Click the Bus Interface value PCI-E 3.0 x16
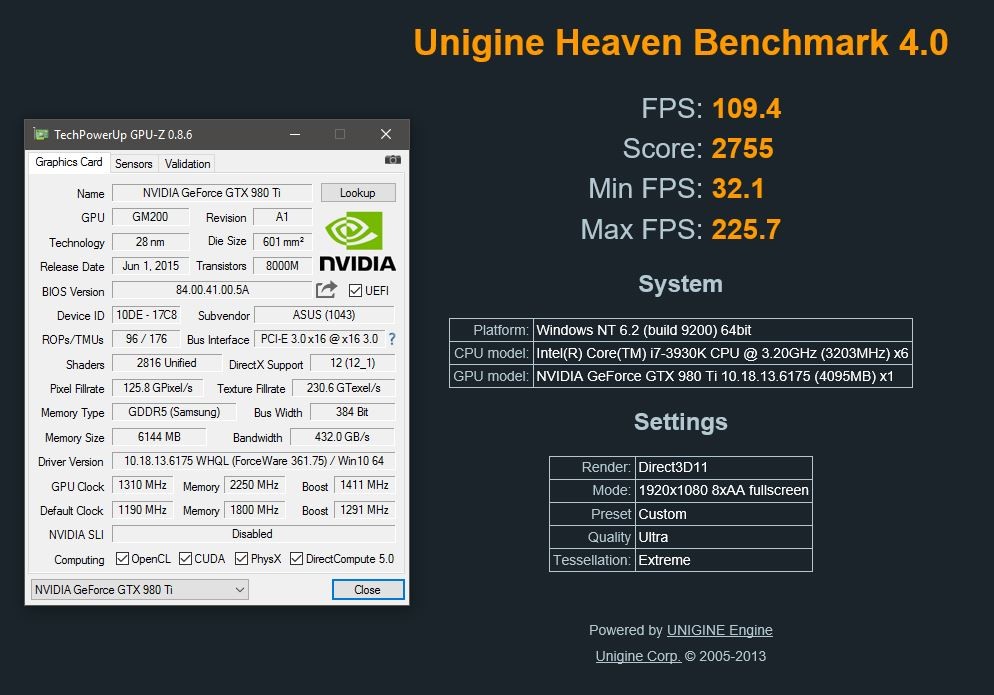The height and width of the screenshot is (695, 994). [x=319, y=339]
